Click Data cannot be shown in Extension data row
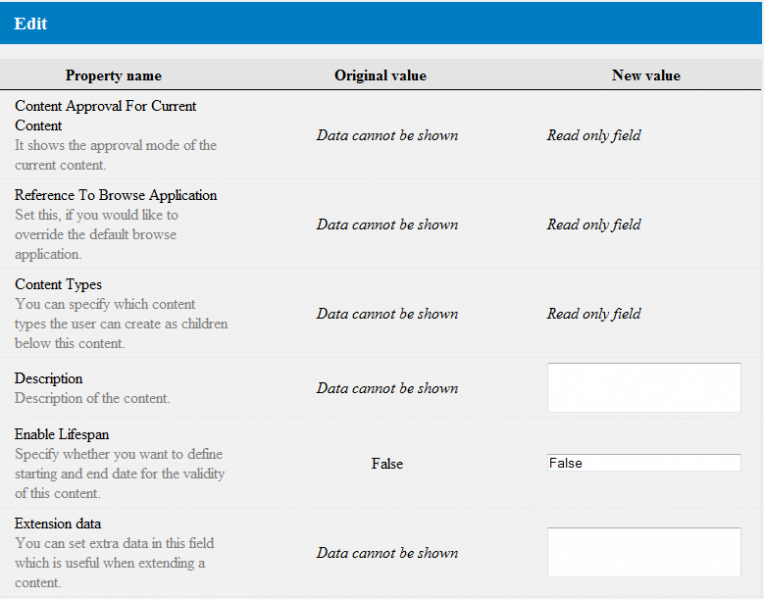 (387, 553)
